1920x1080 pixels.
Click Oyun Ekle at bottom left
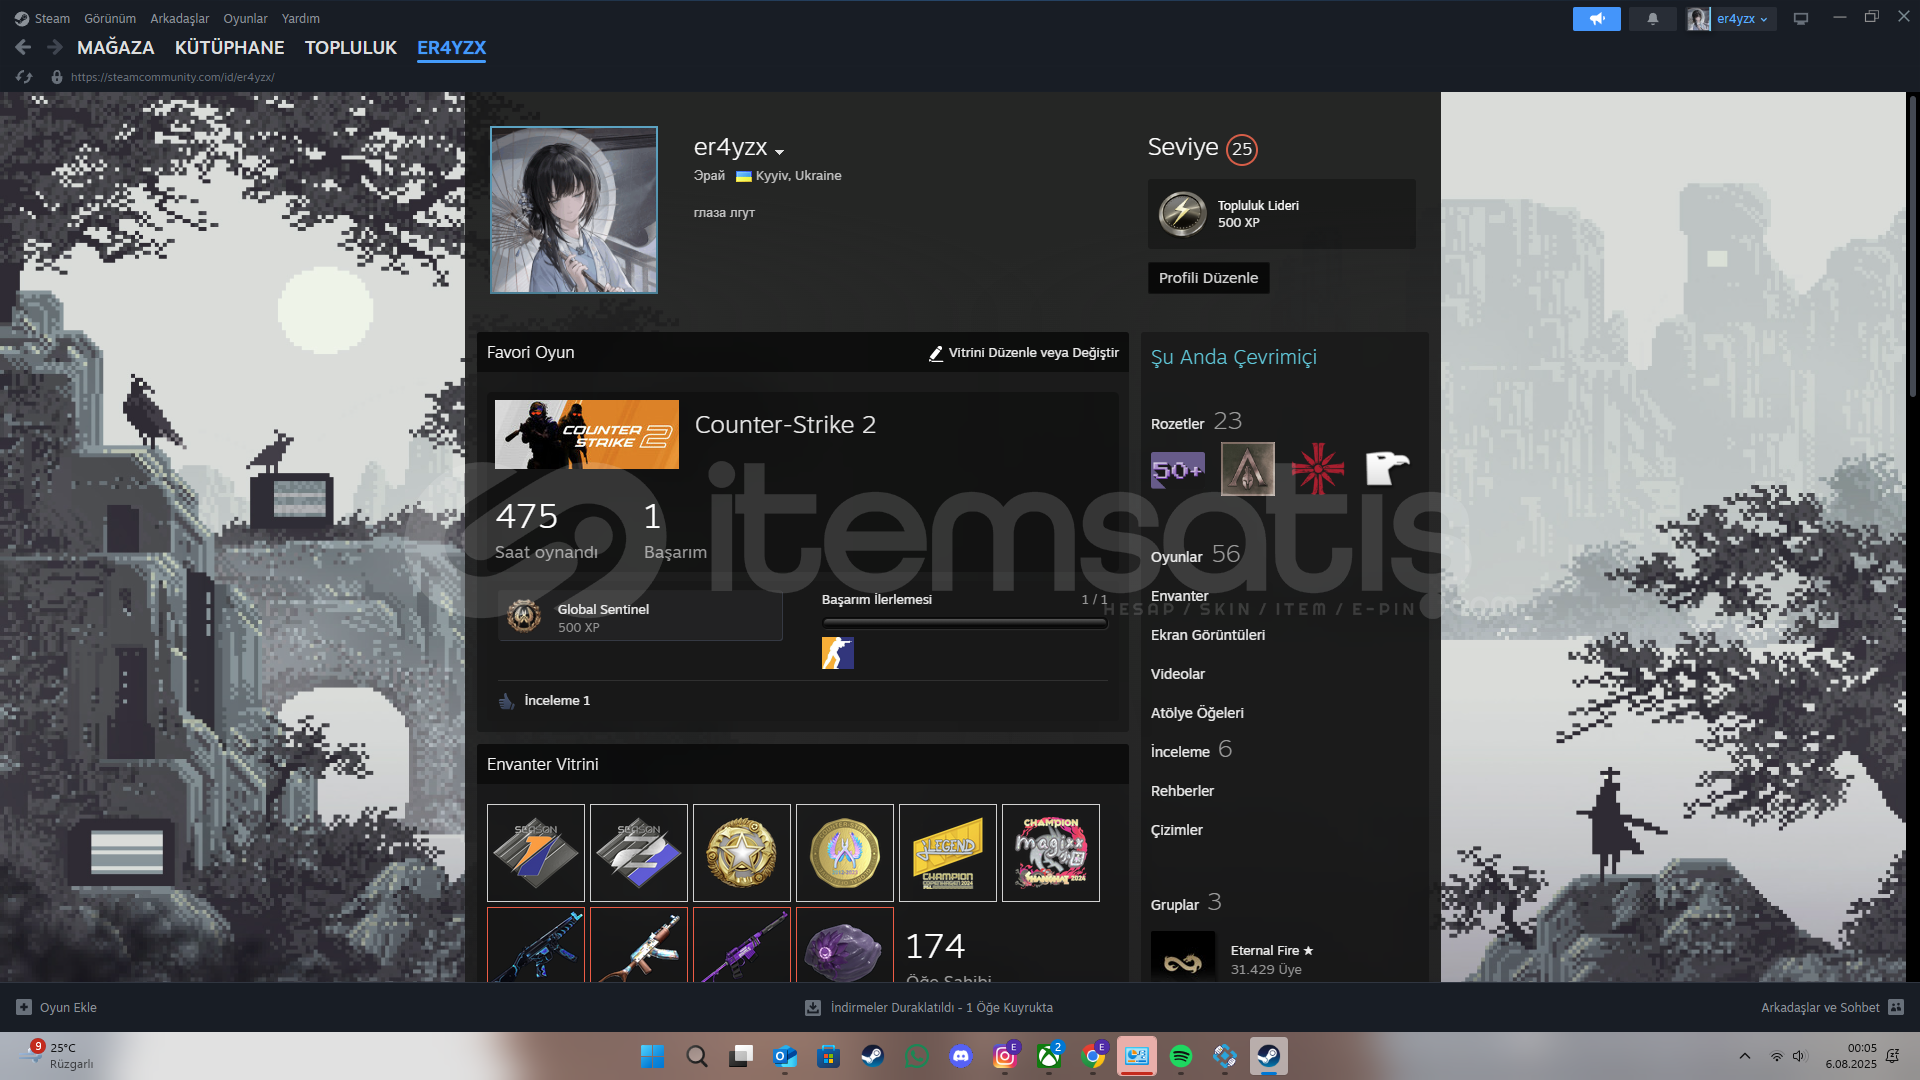pyautogui.click(x=57, y=1008)
